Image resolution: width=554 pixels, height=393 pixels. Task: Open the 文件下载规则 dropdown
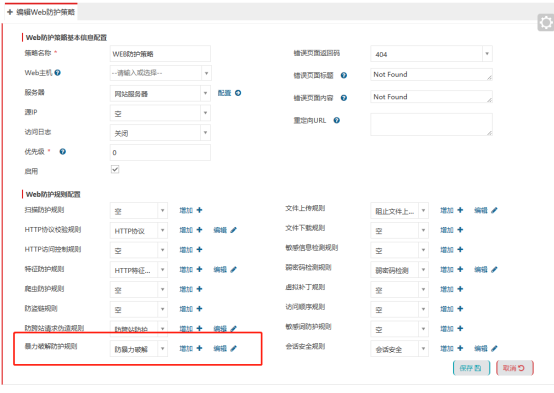click(x=400, y=231)
